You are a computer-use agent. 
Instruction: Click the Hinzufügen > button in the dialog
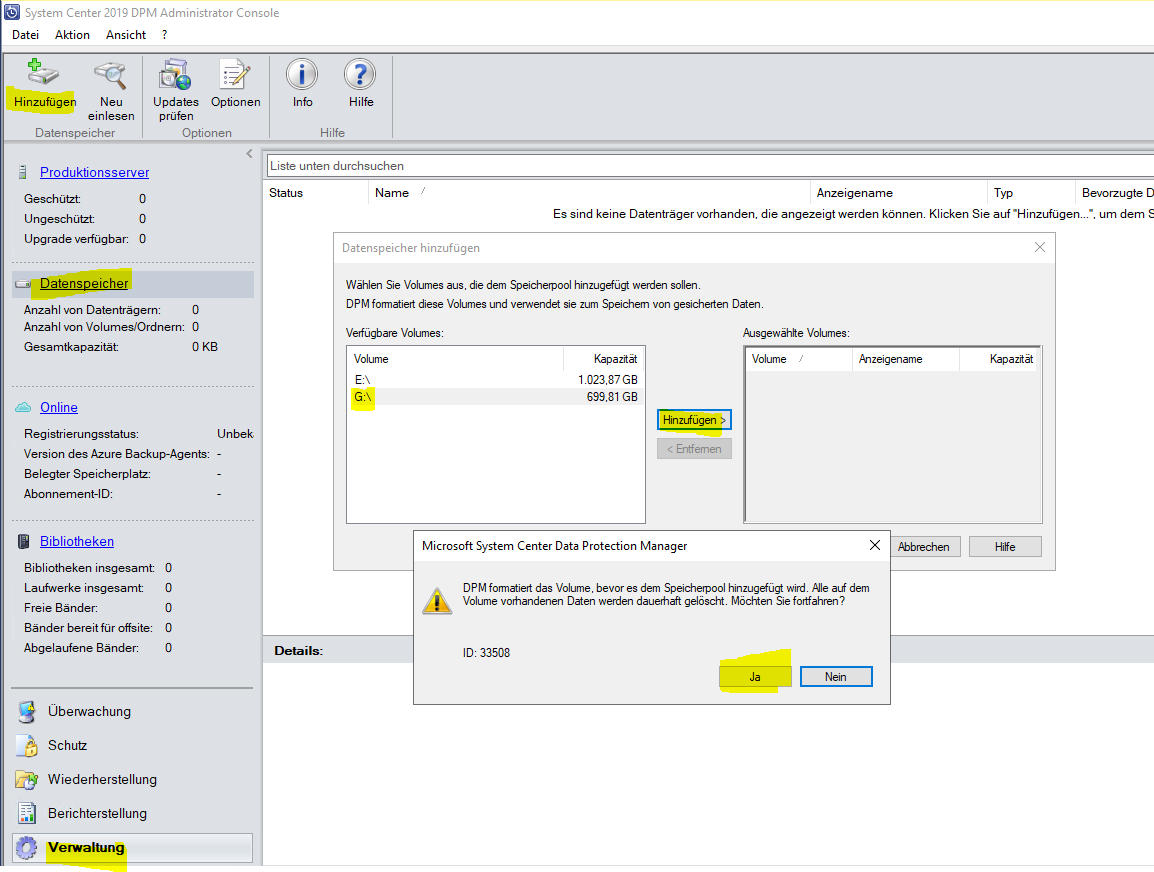click(694, 419)
